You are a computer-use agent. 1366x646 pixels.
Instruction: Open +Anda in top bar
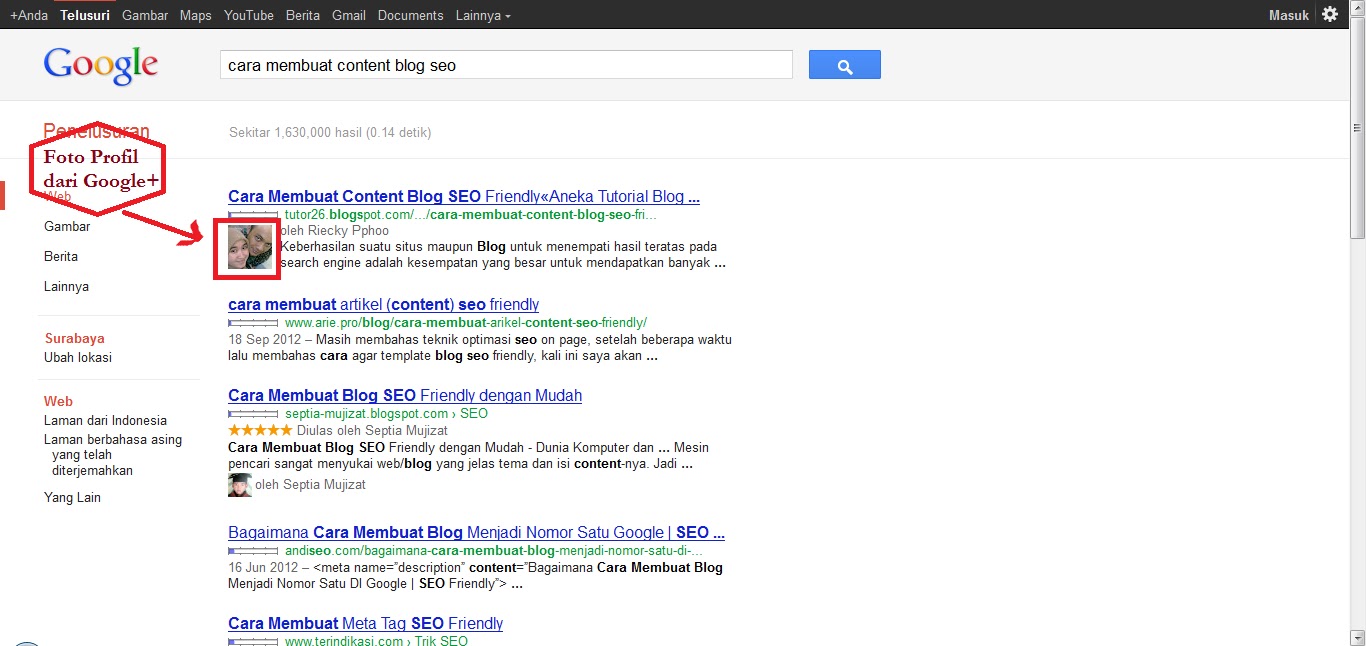point(29,15)
